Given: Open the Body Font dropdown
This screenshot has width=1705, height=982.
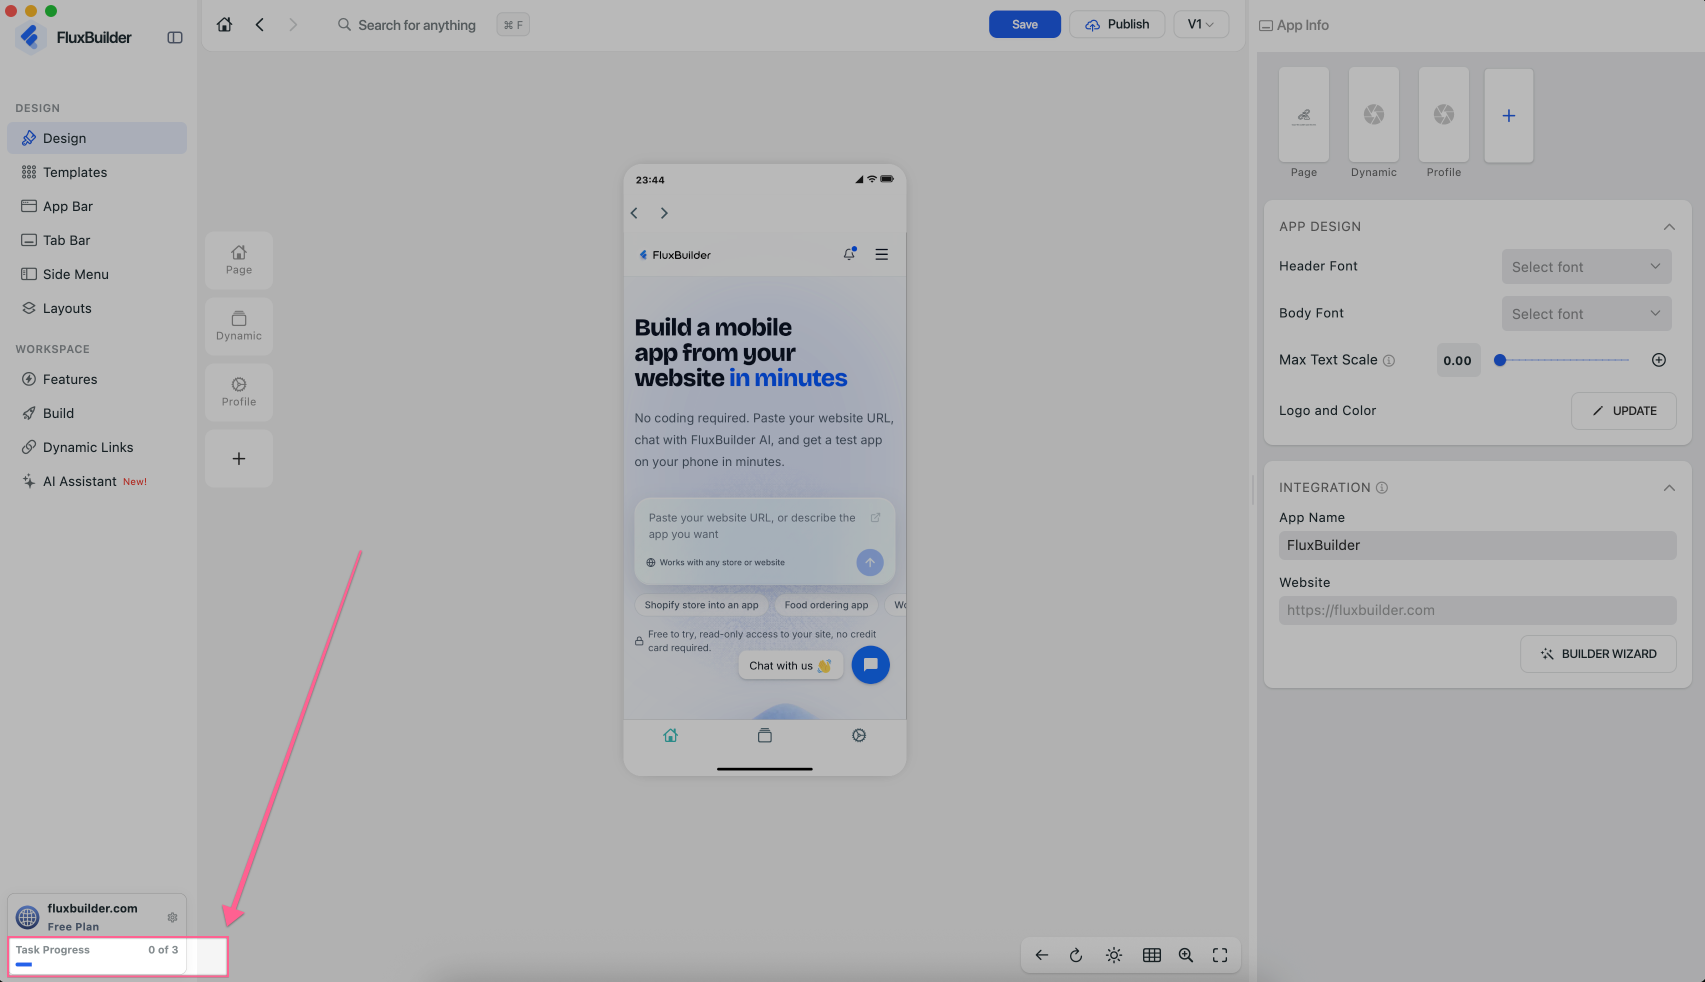Looking at the screenshot, I should tap(1587, 314).
